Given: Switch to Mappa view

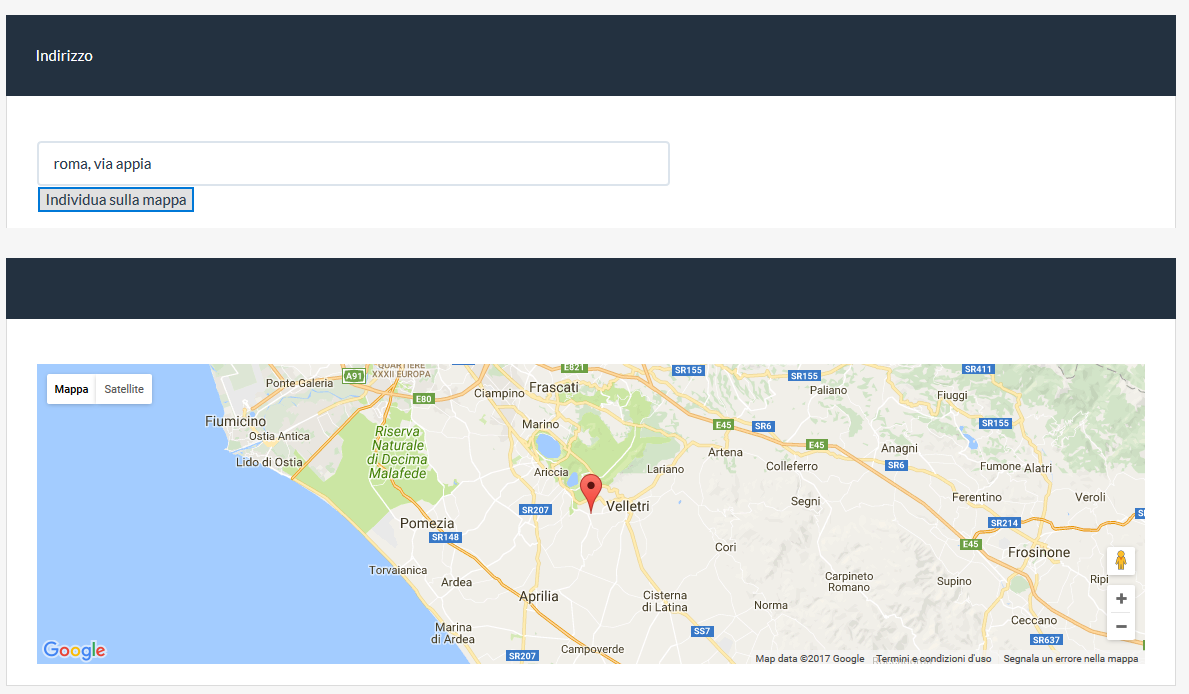Looking at the screenshot, I should pos(71,389).
